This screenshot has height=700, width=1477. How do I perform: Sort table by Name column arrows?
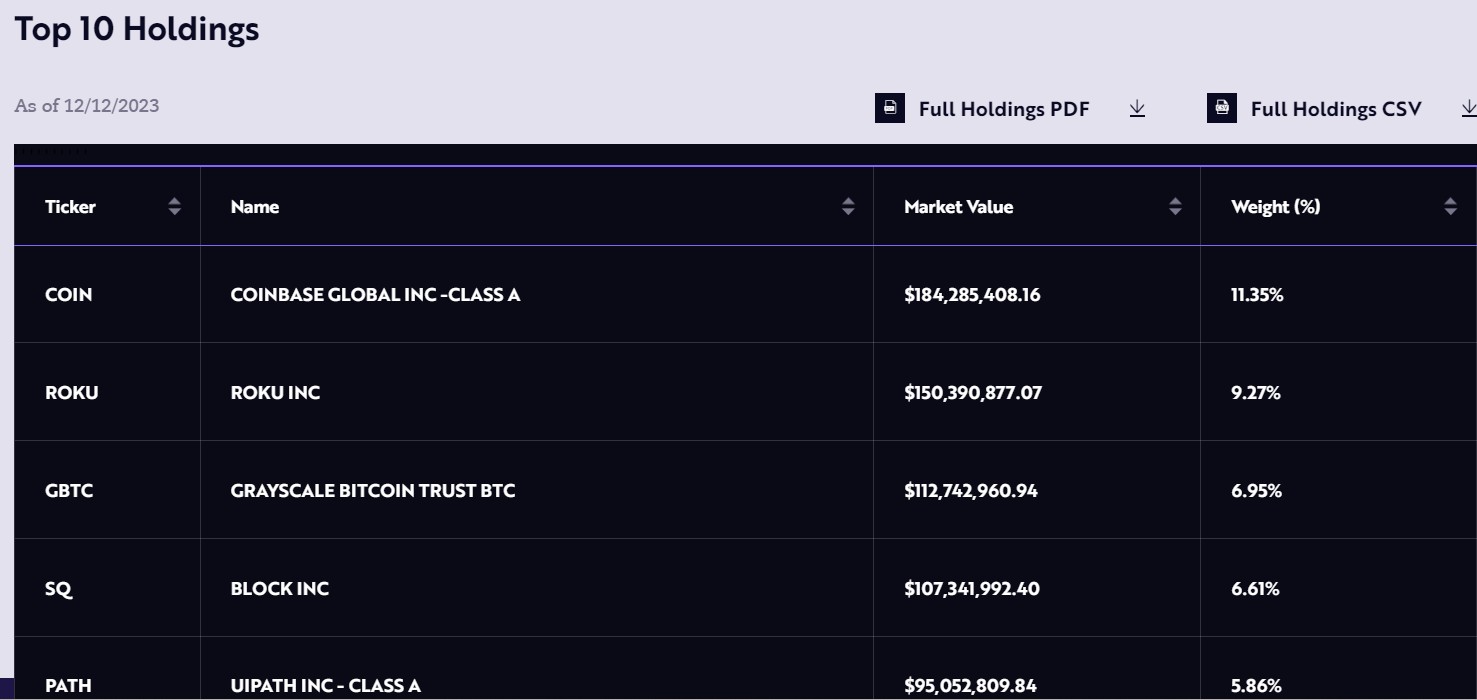848,207
